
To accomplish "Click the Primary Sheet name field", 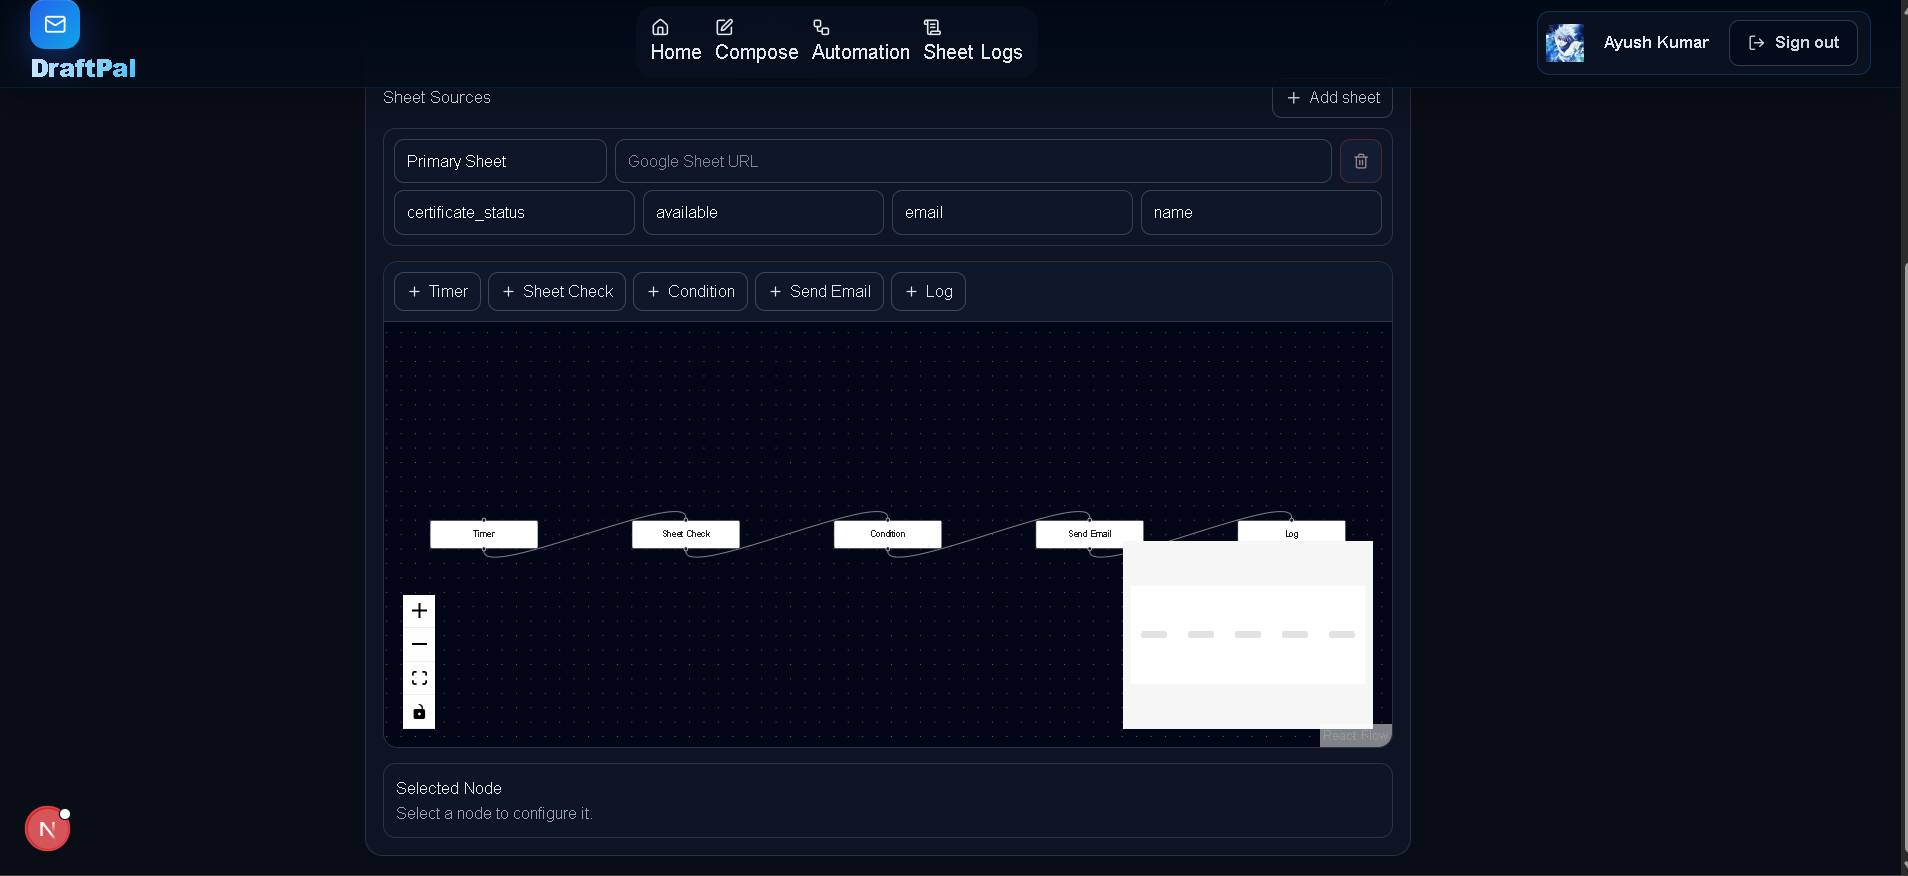I will point(500,161).
